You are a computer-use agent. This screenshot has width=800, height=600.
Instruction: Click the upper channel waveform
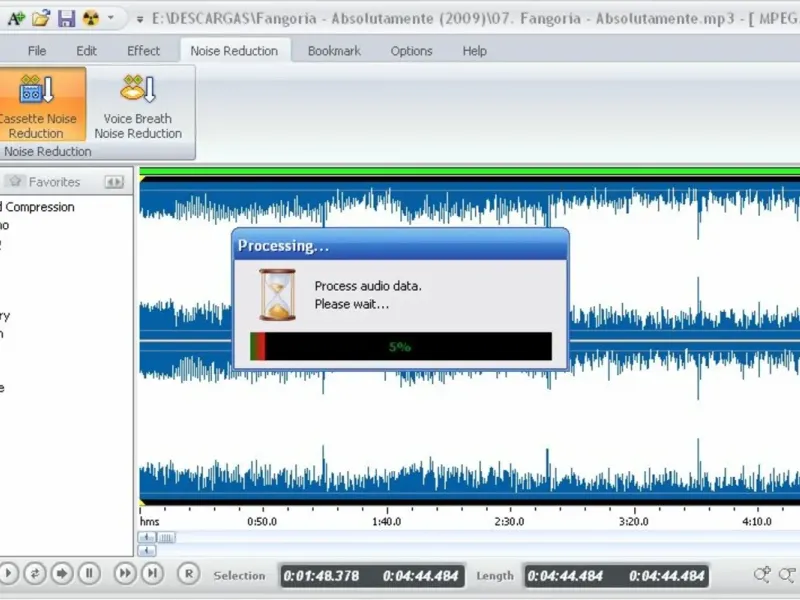[469, 260]
